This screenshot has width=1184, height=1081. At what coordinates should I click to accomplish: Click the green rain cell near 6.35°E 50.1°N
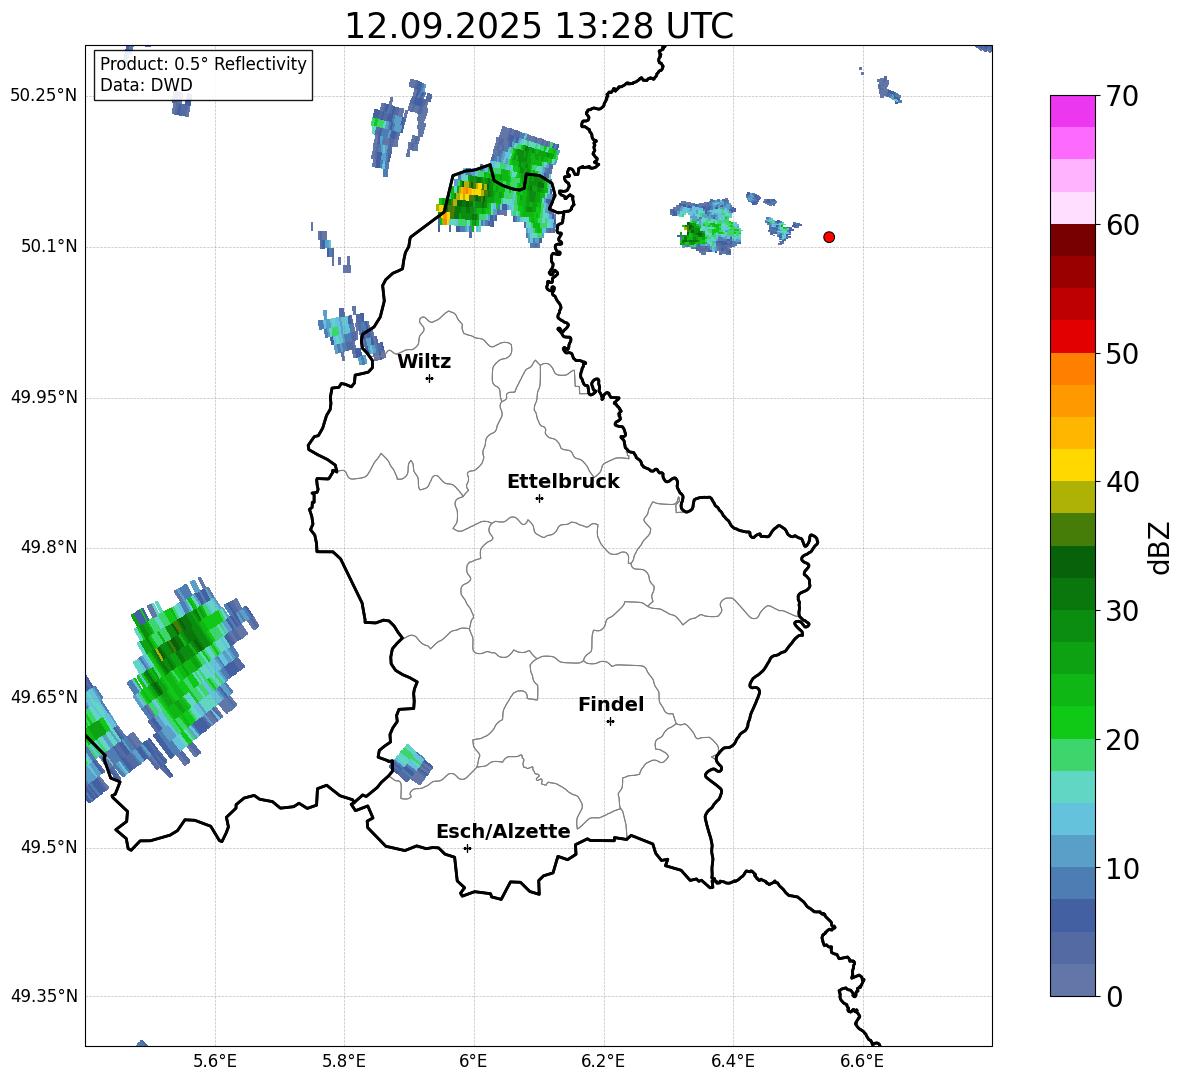point(706,227)
